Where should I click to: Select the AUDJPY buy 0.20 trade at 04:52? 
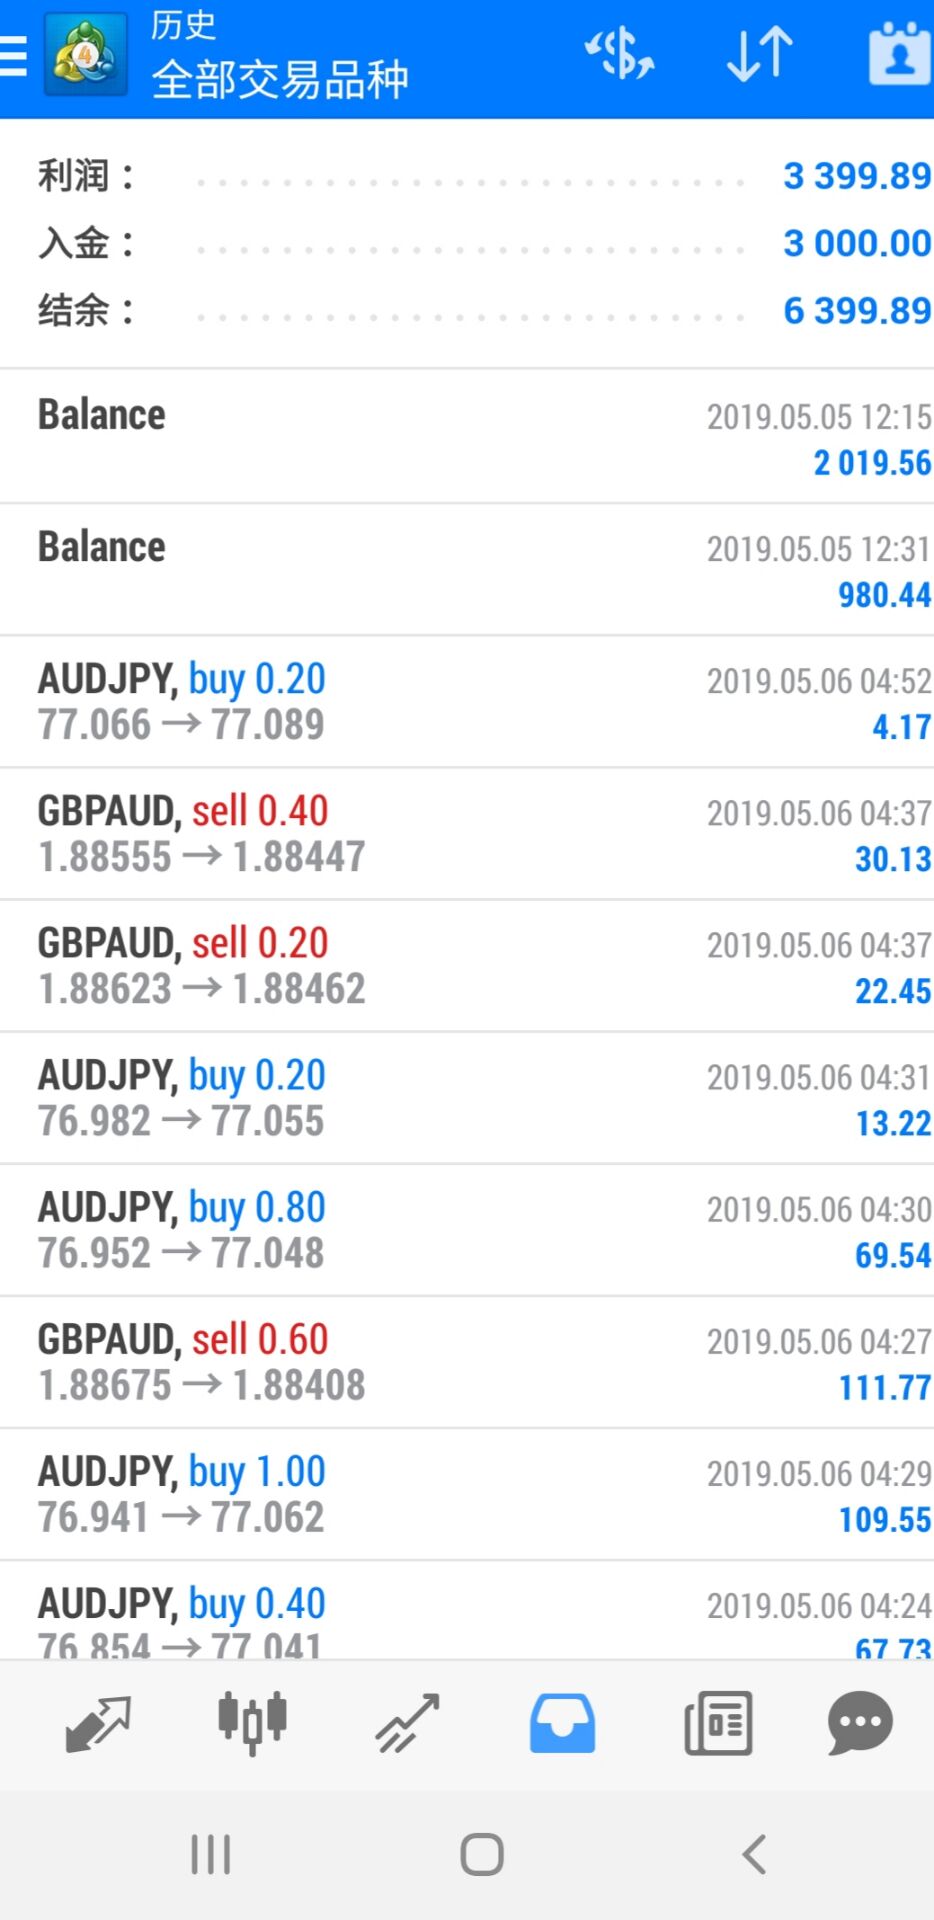(x=467, y=702)
